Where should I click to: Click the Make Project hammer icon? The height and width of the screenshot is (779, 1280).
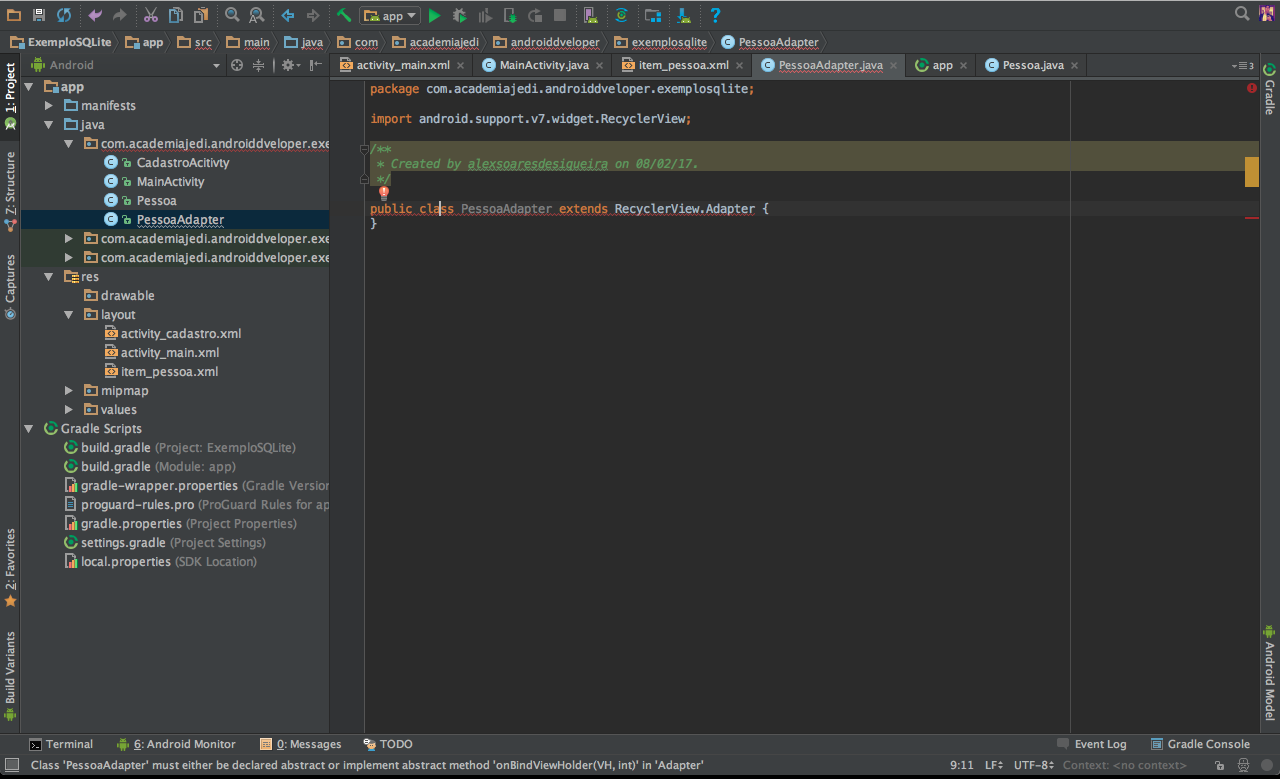343,15
